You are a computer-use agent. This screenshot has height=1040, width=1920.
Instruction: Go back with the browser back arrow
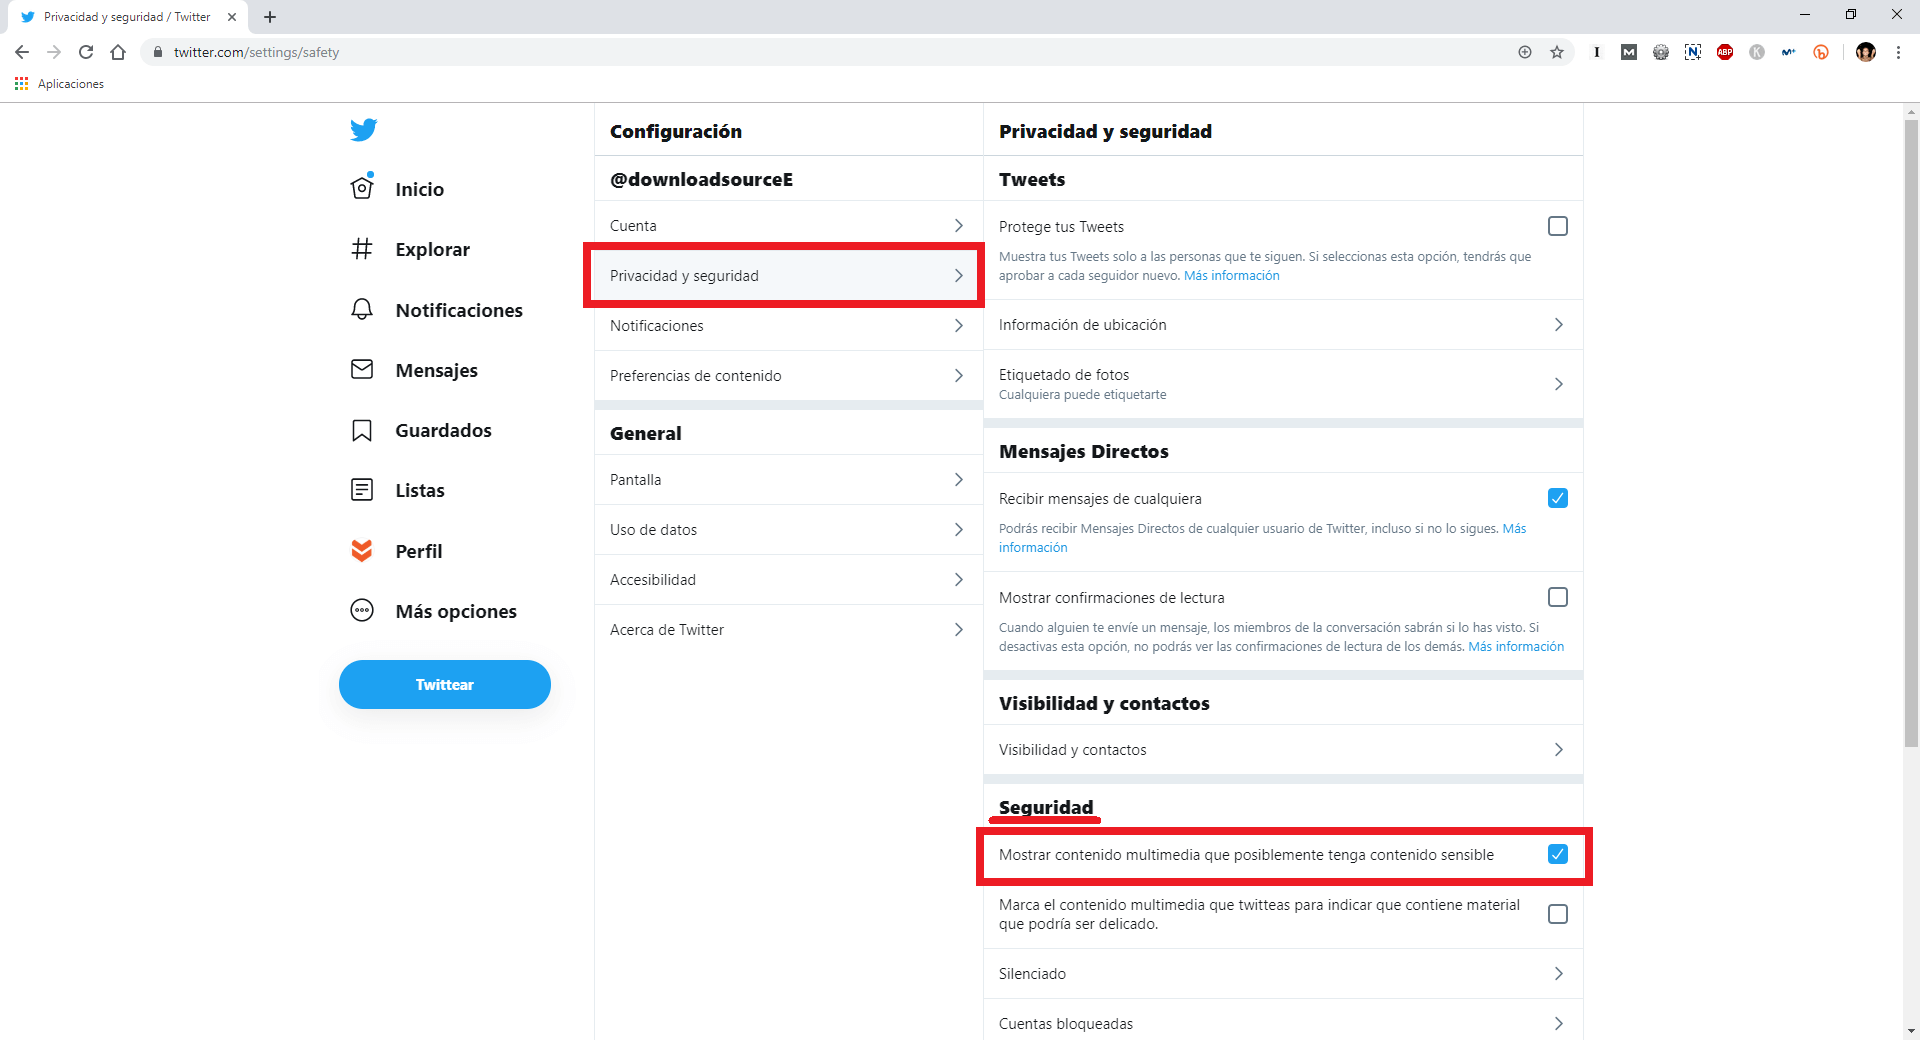(x=22, y=52)
